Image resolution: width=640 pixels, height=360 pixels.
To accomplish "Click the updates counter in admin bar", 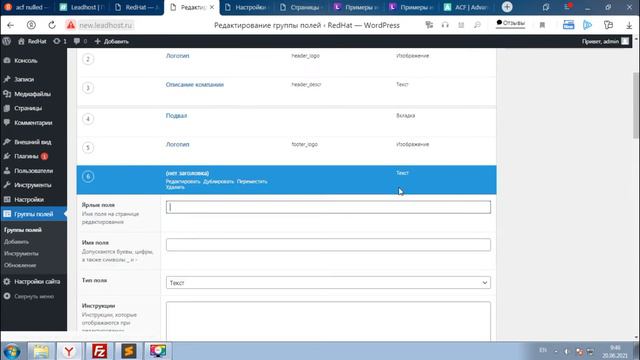I will point(60,41).
